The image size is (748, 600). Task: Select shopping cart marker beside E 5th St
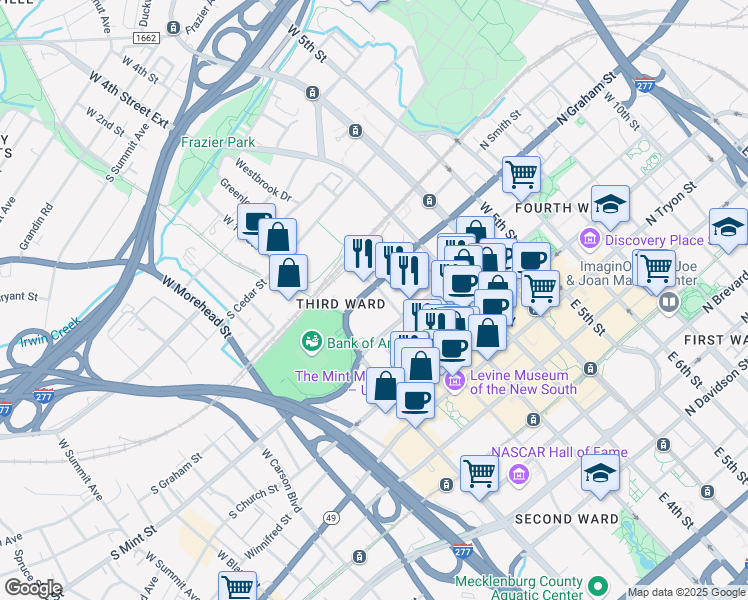(540, 289)
